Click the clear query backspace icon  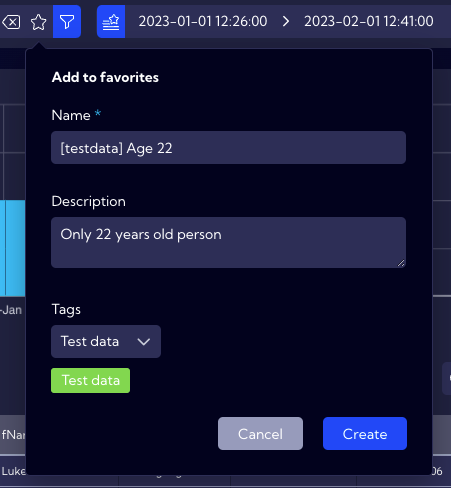[x=11, y=22]
